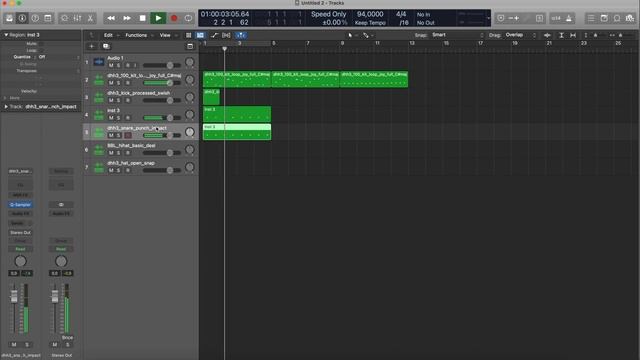This screenshot has width=640, height=360.
Task: Open the Q-Sampler instrument slot
Action: click(20, 204)
